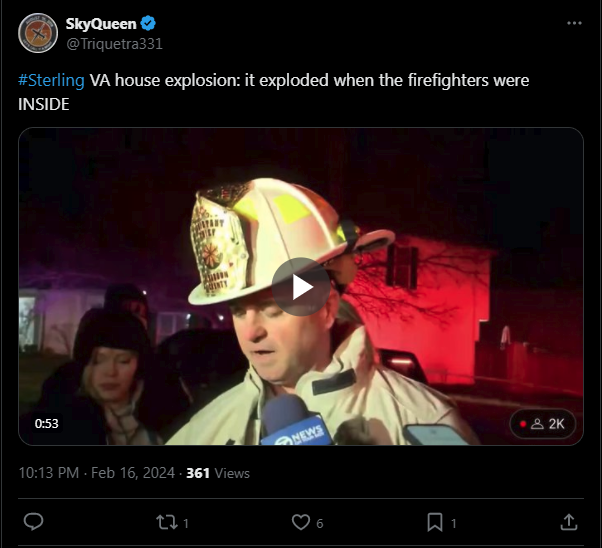Click the bookmark count number 1
The height and width of the screenshot is (548, 602).
click(x=453, y=523)
